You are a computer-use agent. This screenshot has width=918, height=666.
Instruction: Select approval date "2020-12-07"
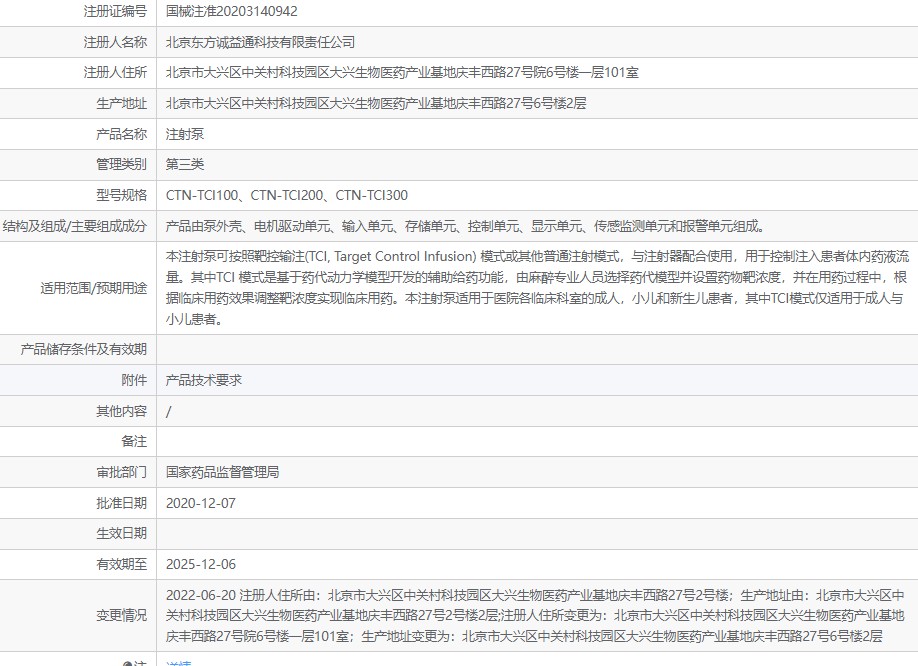[201, 503]
